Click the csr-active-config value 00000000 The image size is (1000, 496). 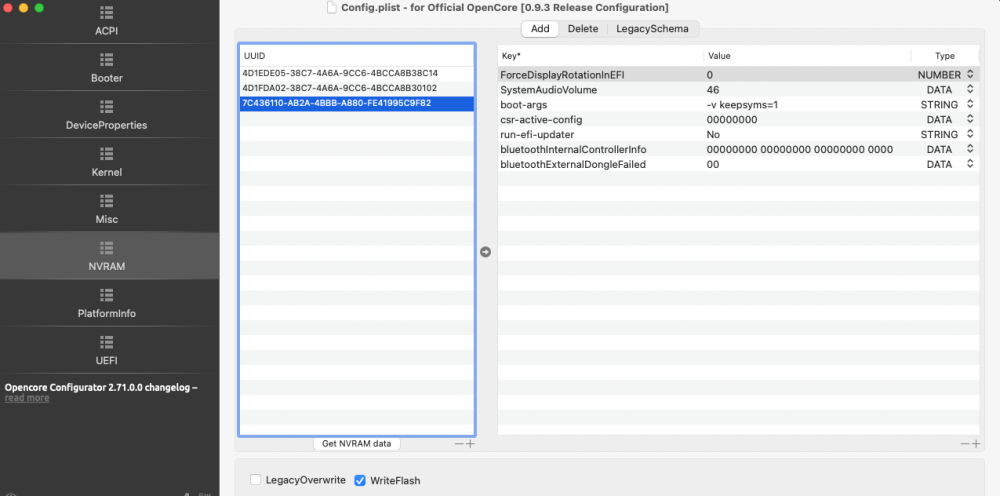pos(732,119)
